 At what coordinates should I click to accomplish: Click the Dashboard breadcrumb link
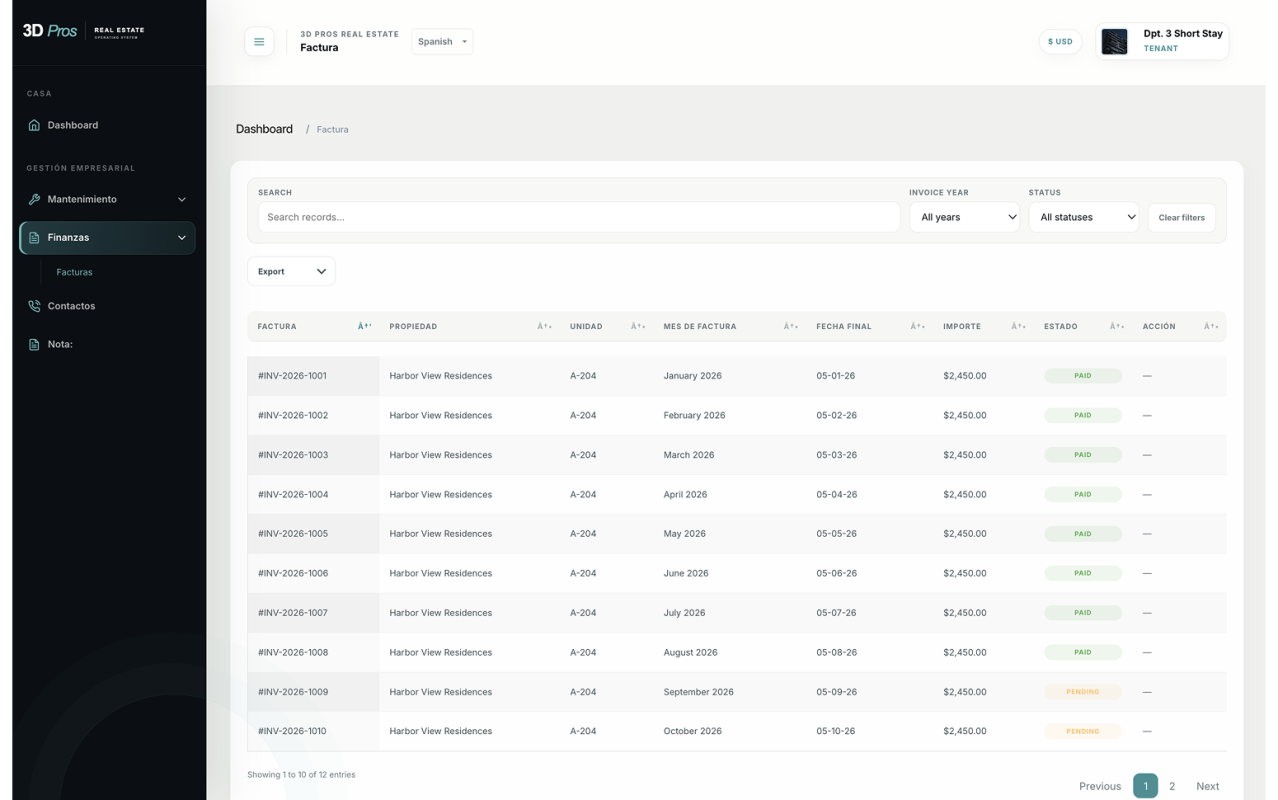click(264, 129)
